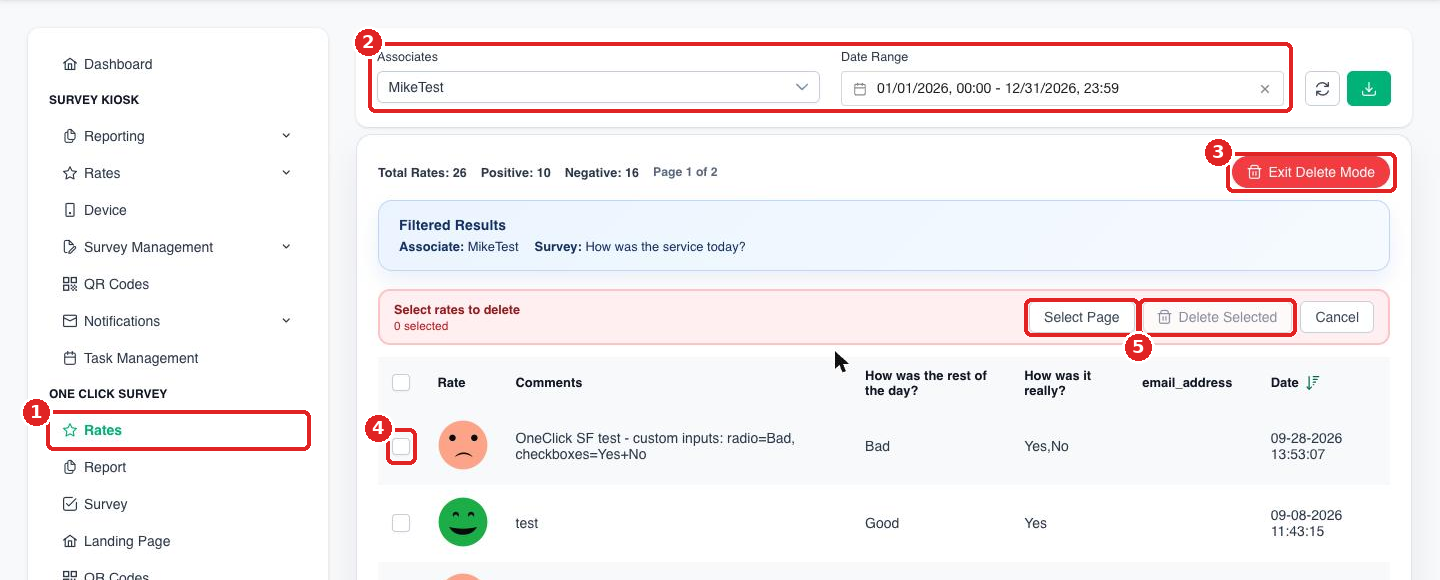This screenshot has height=580, width=1440.
Task: Click the '0 selected' counter text
Action: (421, 326)
